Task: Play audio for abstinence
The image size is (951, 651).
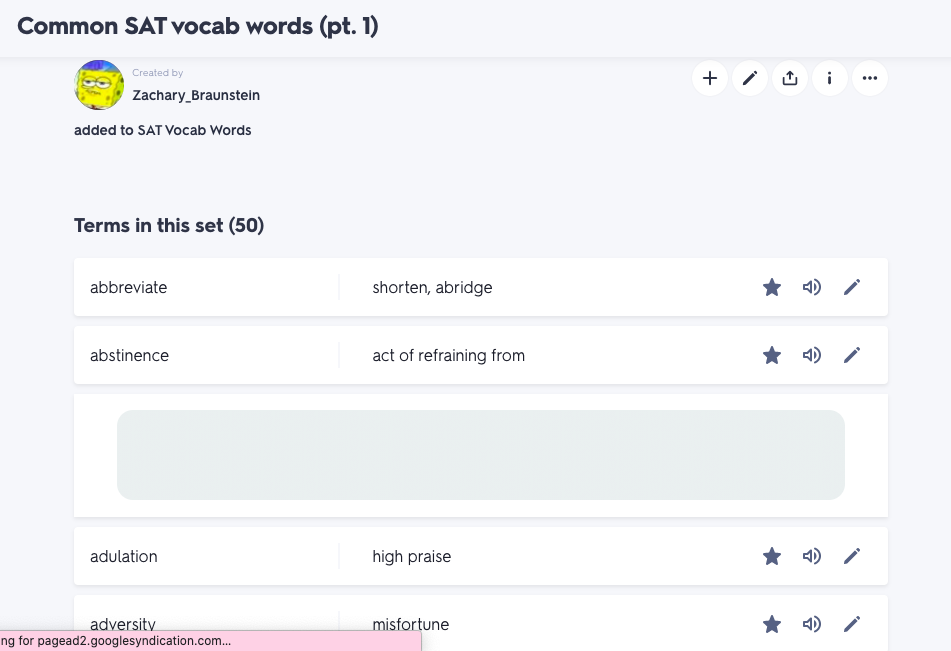Action: click(x=812, y=355)
